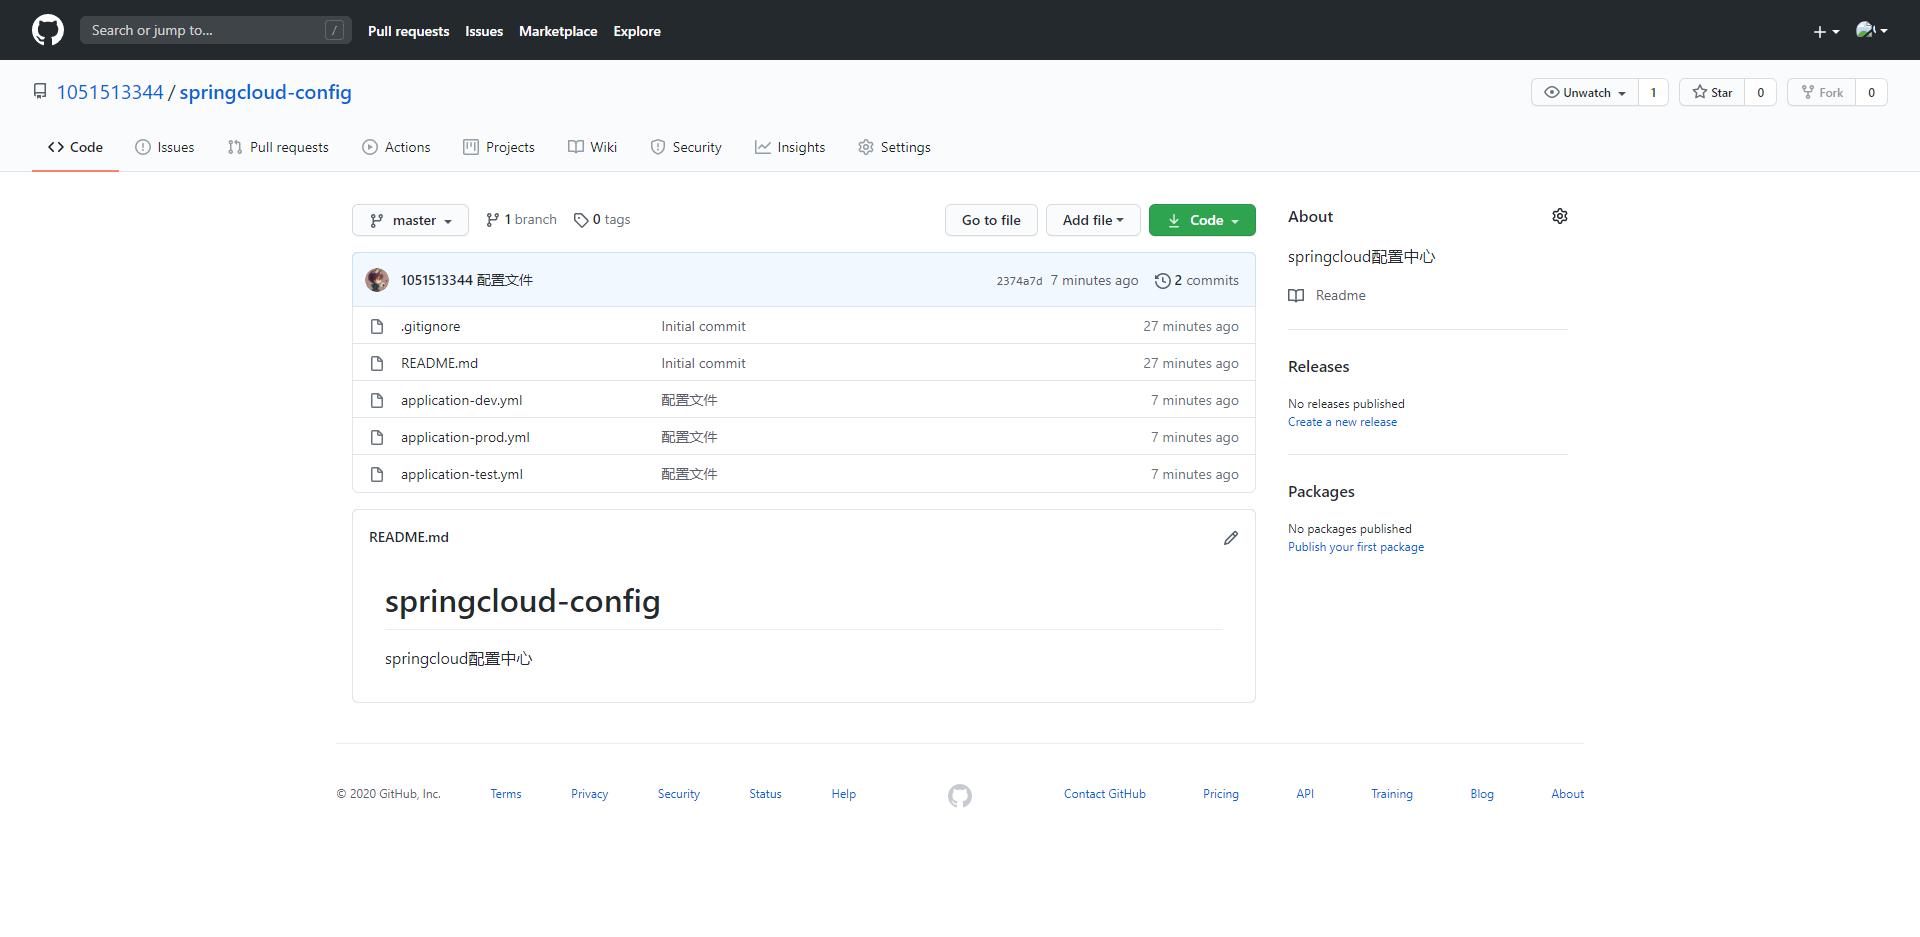1920x937 pixels.
Task: Star this repository
Action: pos(1712,92)
